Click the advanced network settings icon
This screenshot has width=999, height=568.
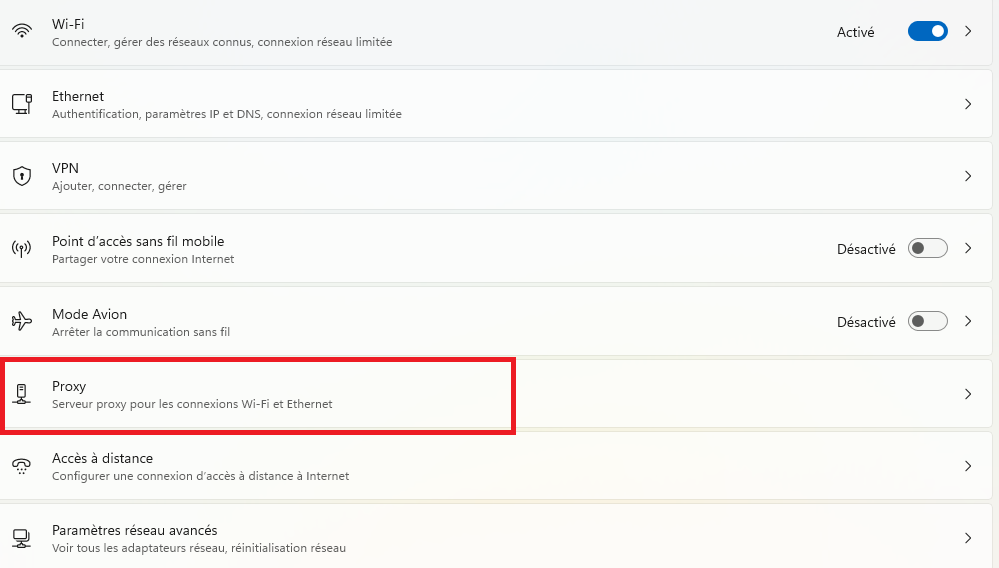tap(22, 539)
